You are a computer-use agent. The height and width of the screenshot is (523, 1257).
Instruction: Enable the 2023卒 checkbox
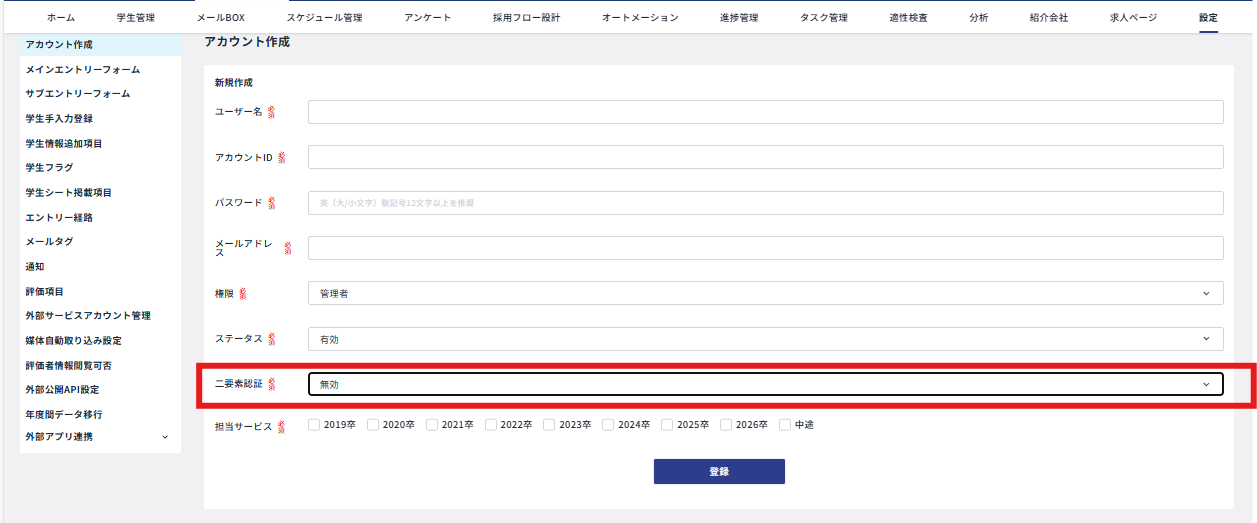[x=549, y=425]
